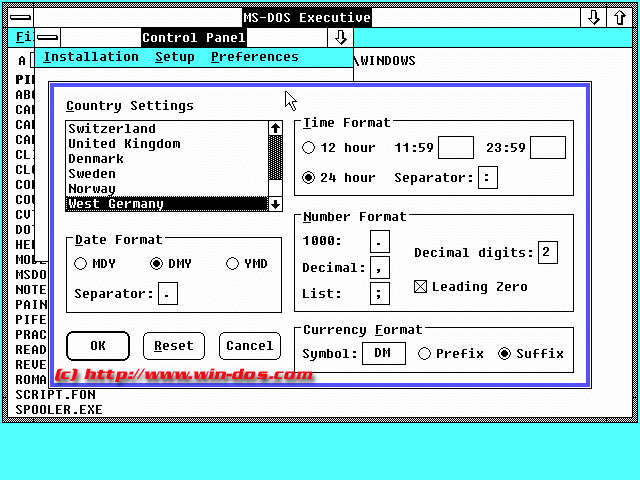640x480 pixels.
Task: Choose MDY date format
Action: point(80,264)
